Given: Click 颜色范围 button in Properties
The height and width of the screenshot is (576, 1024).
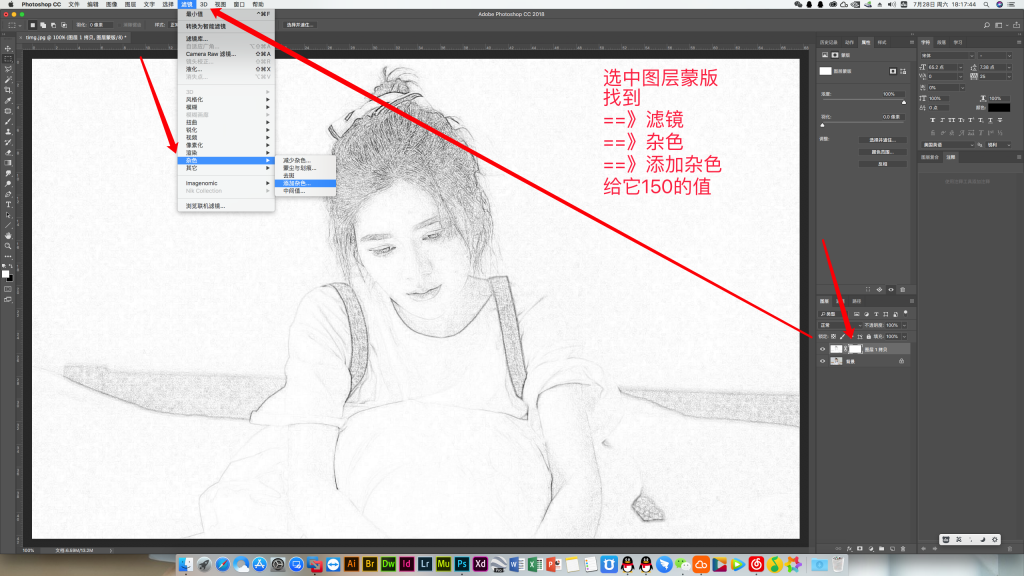Looking at the screenshot, I should 882,152.
